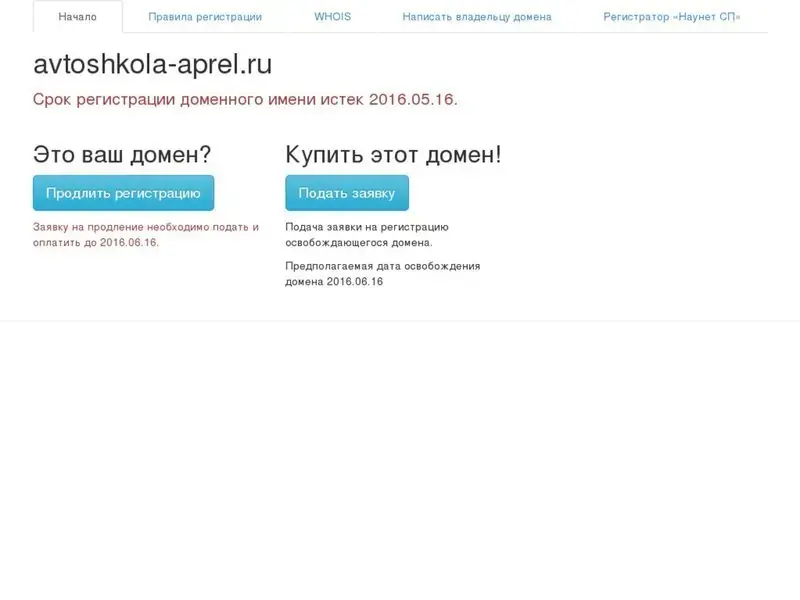Open the Начало tab
This screenshot has width=800, height=600.
78,17
